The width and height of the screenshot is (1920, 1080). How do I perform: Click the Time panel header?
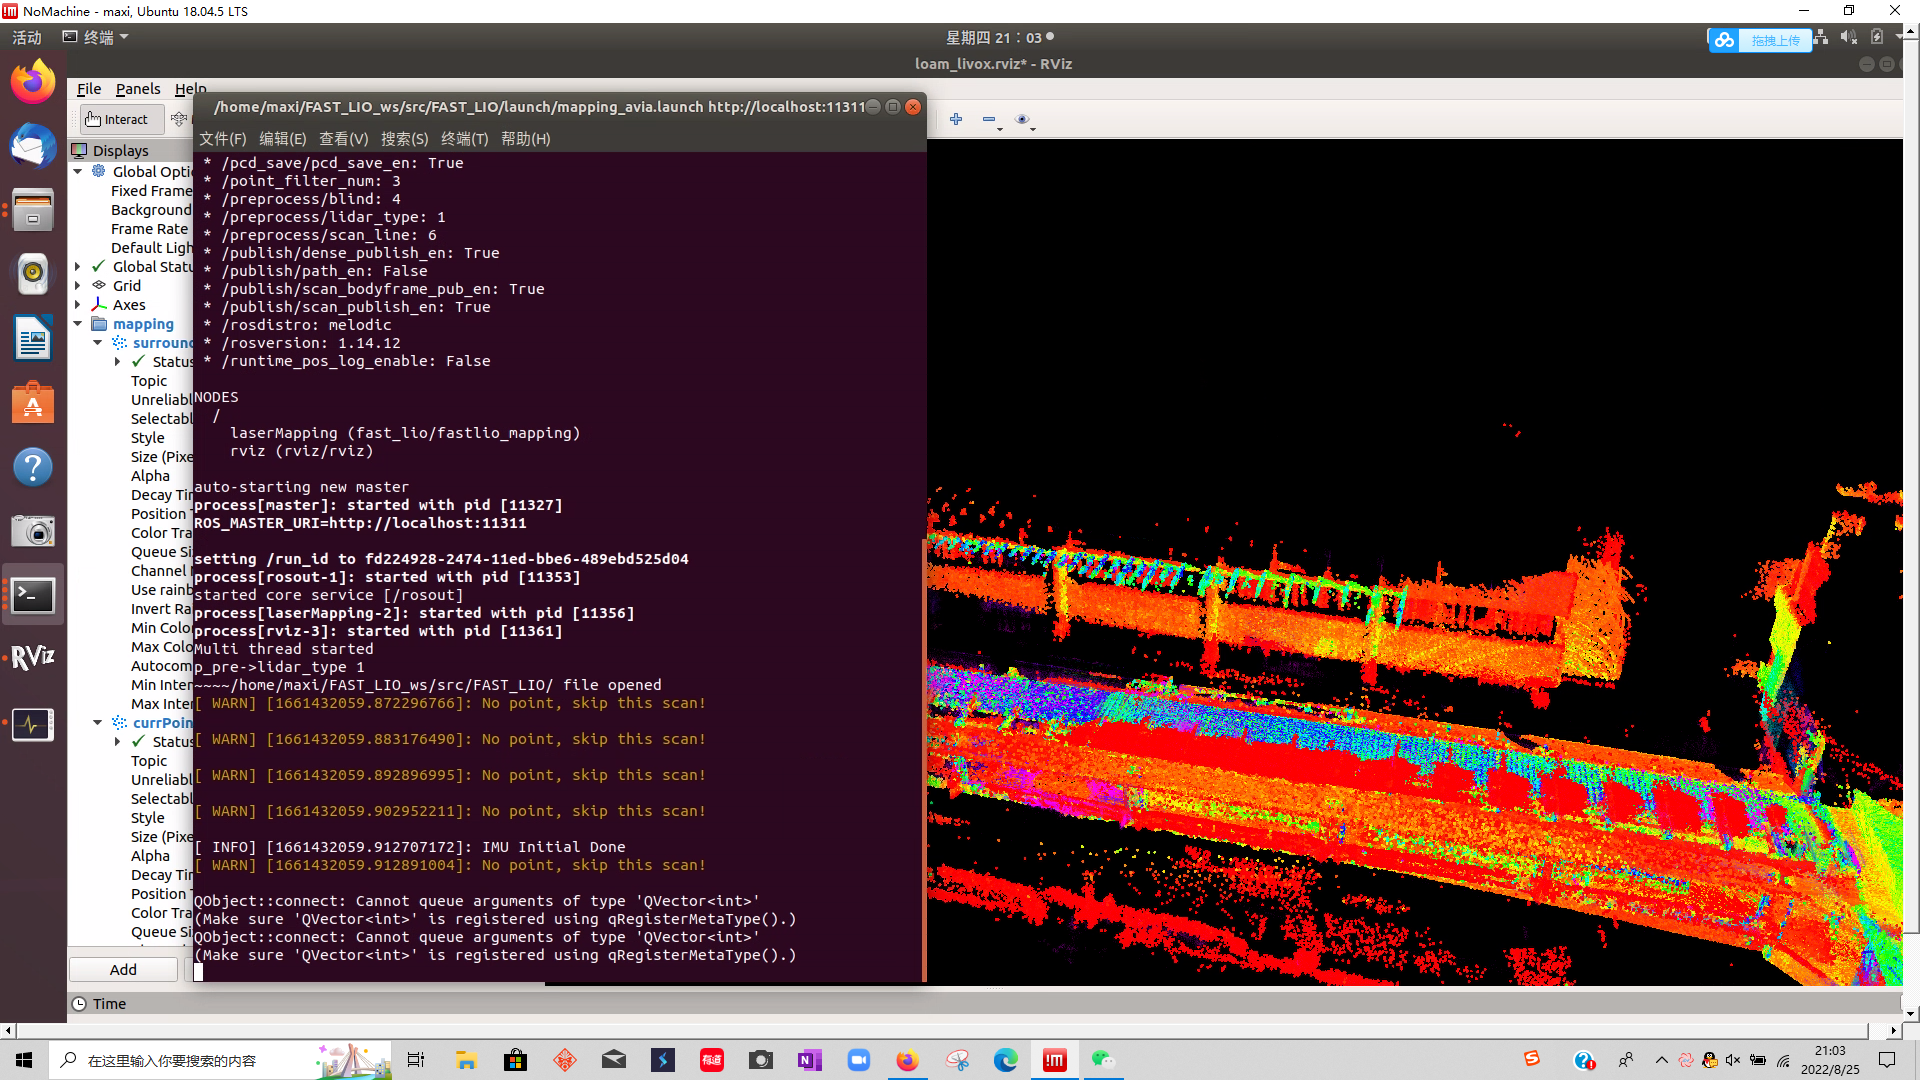point(109,1003)
